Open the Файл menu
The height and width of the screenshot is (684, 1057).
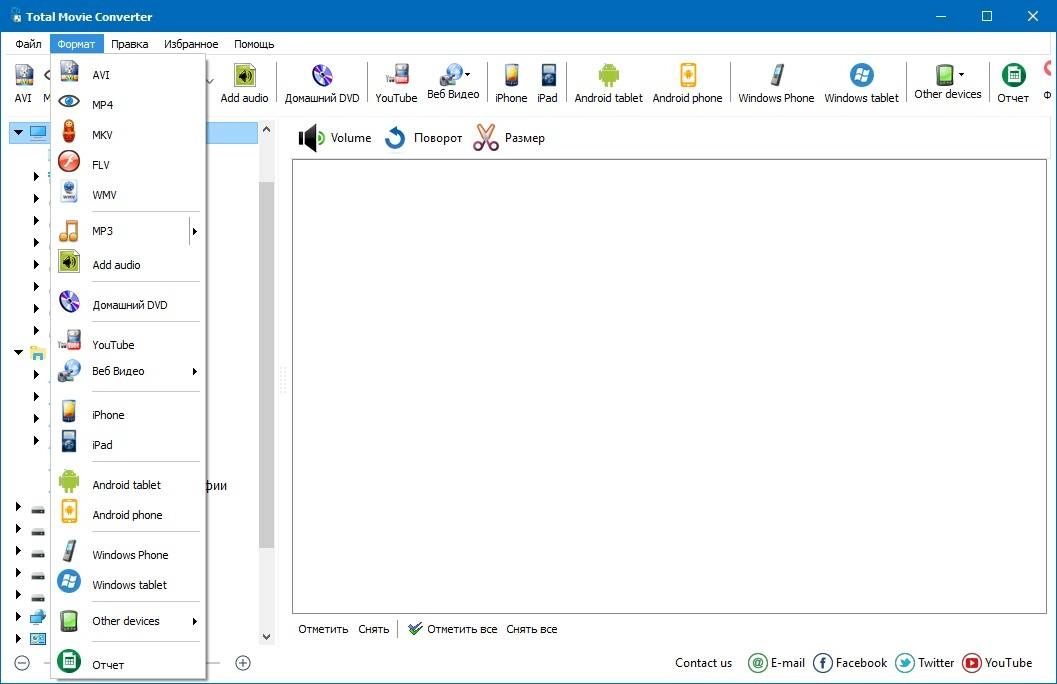(x=28, y=44)
